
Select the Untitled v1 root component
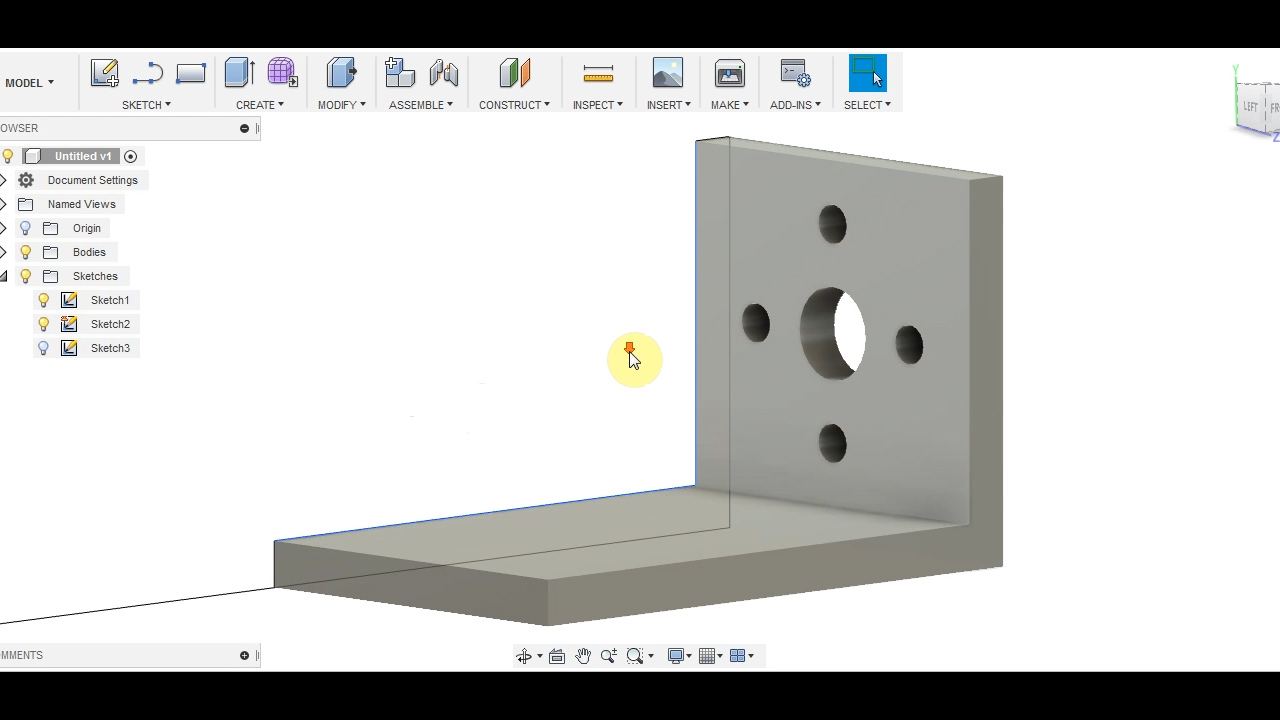click(83, 156)
